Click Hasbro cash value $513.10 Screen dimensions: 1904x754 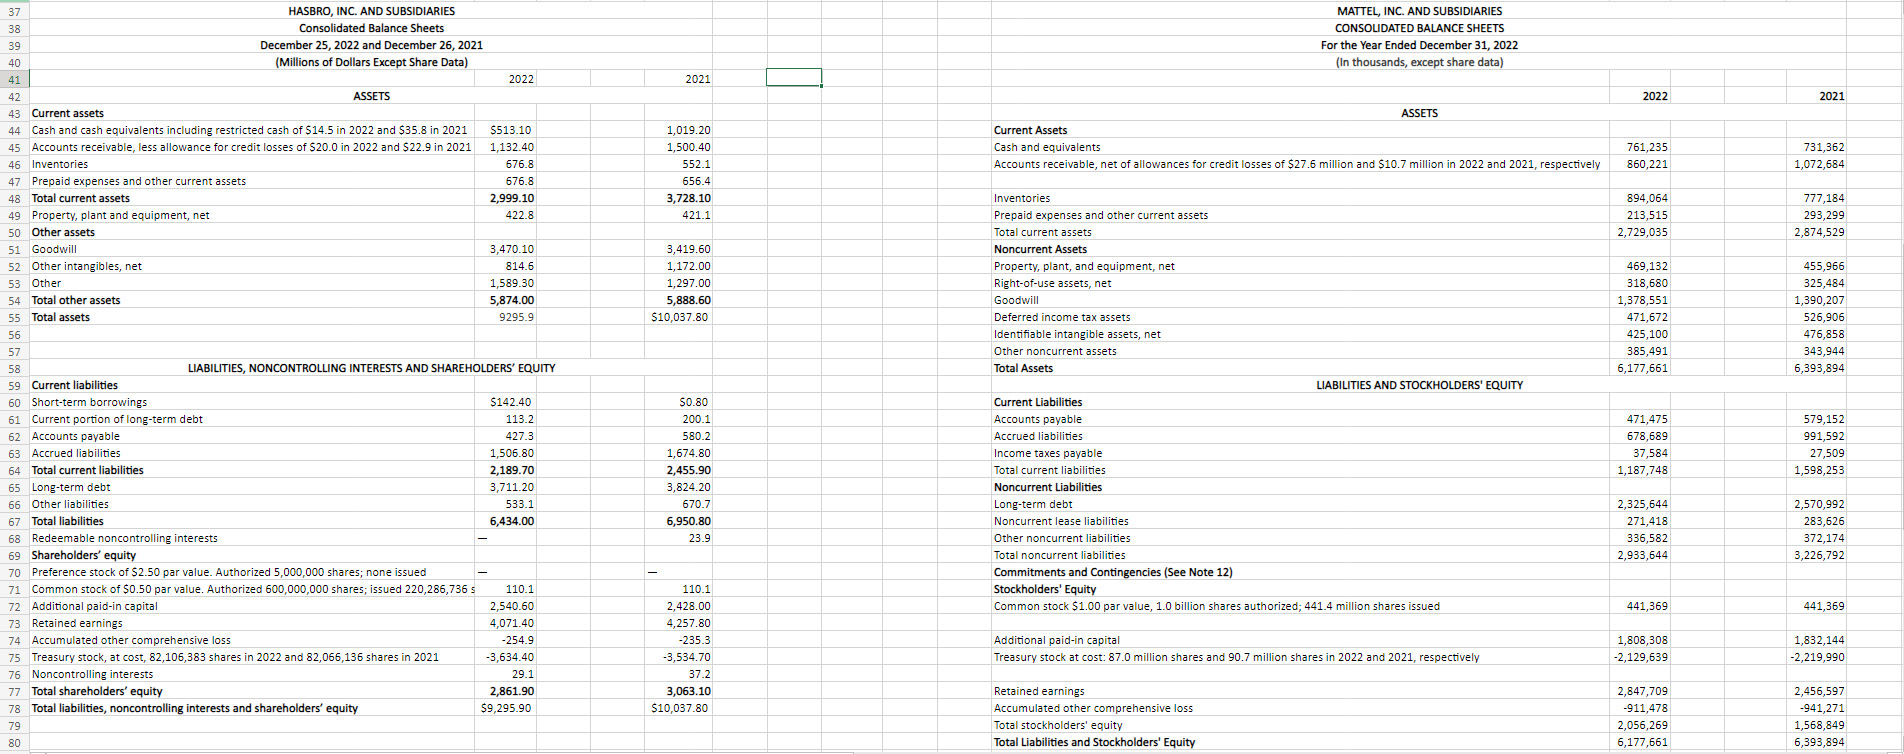[511, 130]
